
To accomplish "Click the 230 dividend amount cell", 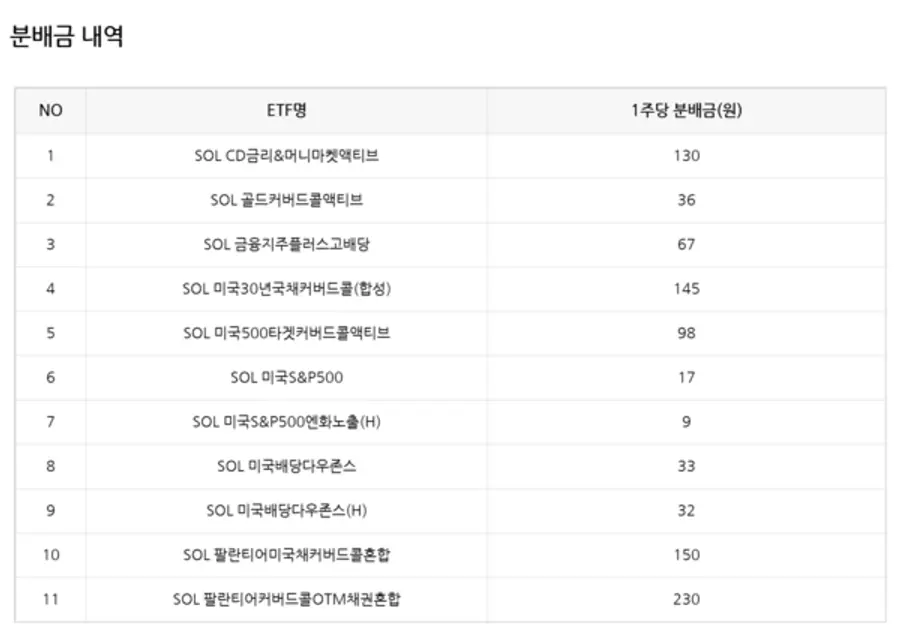I will pyautogui.click(x=686, y=599).
